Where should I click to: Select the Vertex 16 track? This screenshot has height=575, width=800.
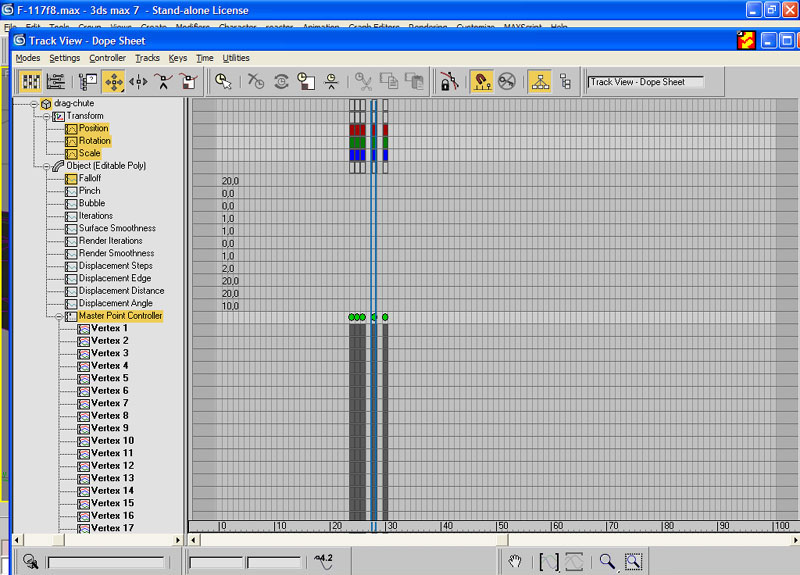[x=112, y=516]
